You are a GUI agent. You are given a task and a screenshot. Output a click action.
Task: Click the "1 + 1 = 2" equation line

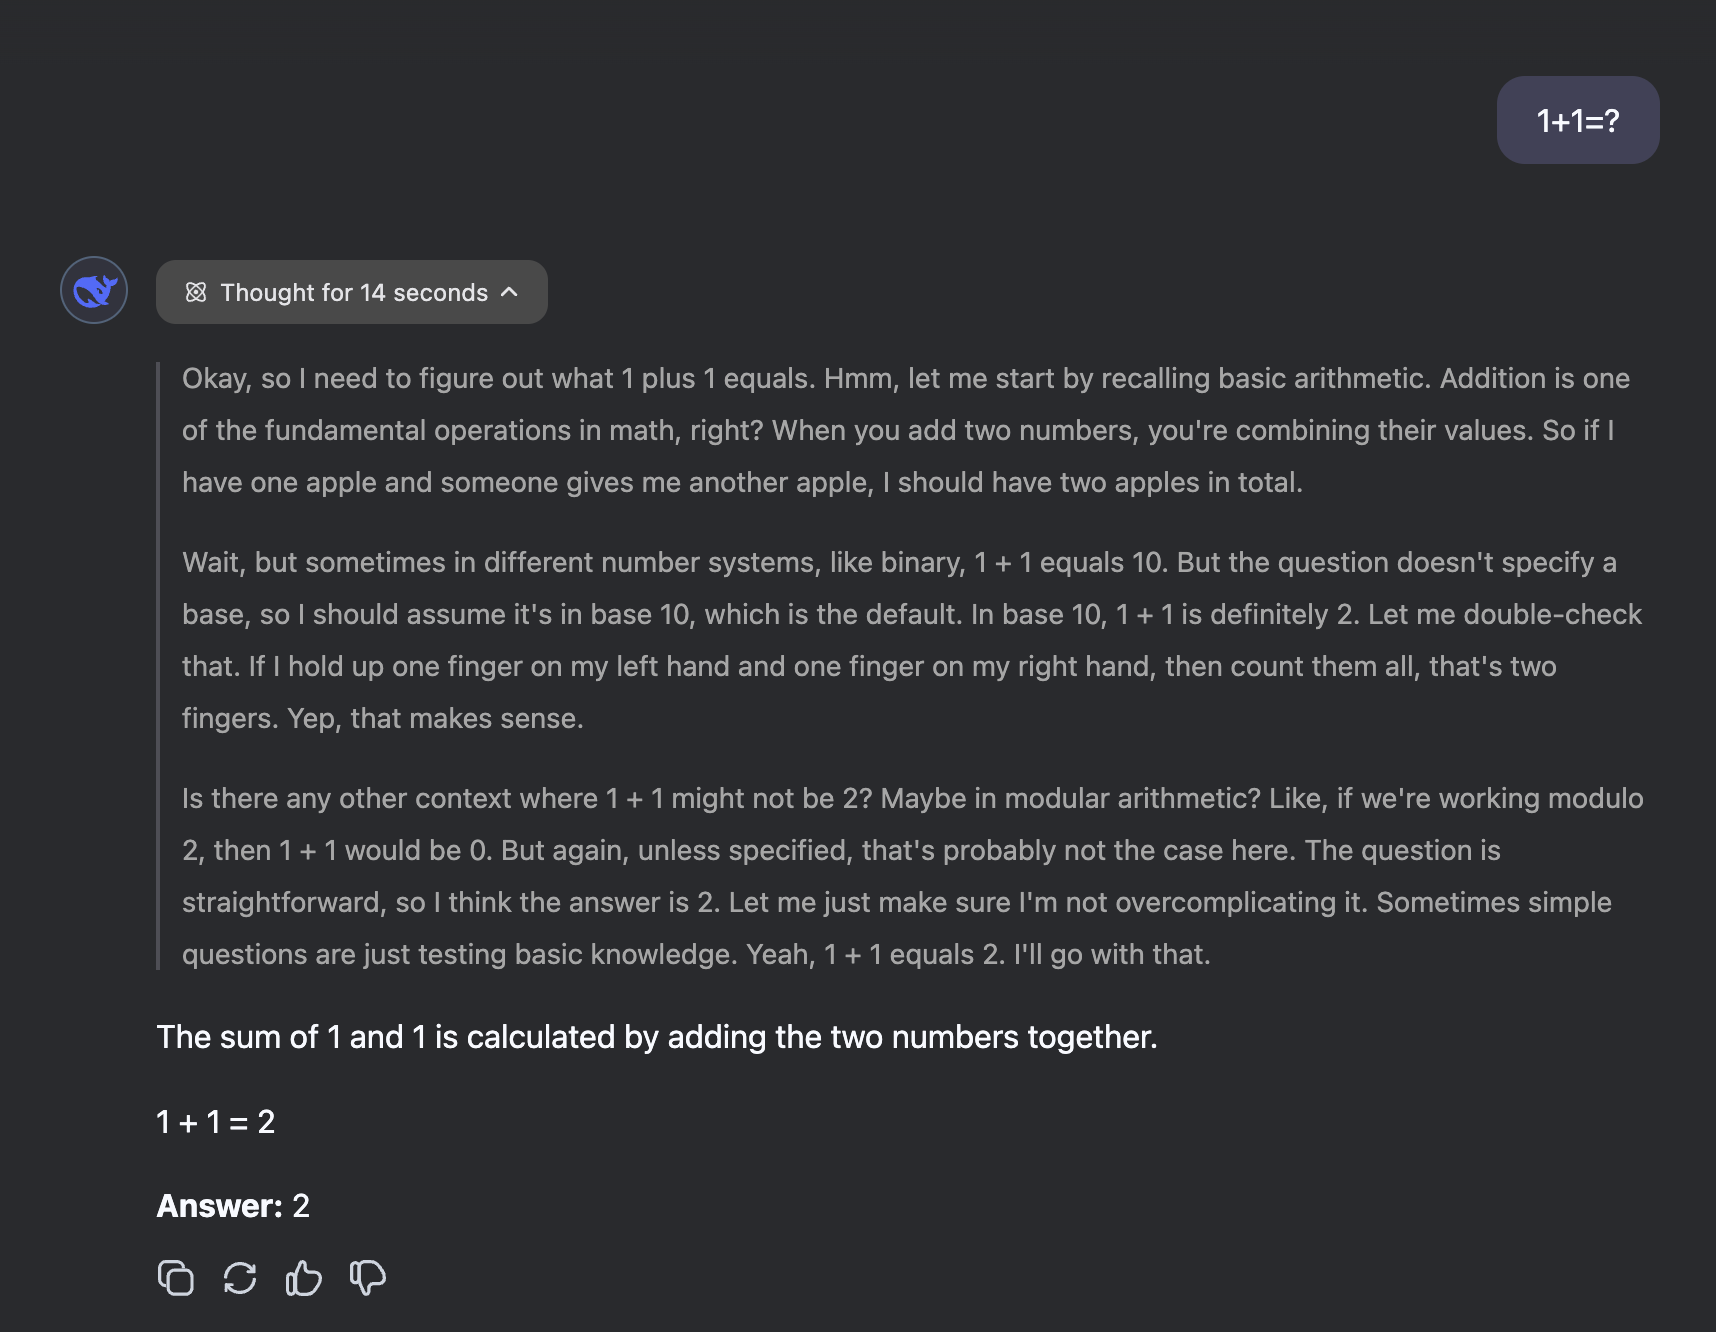tap(216, 1122)
